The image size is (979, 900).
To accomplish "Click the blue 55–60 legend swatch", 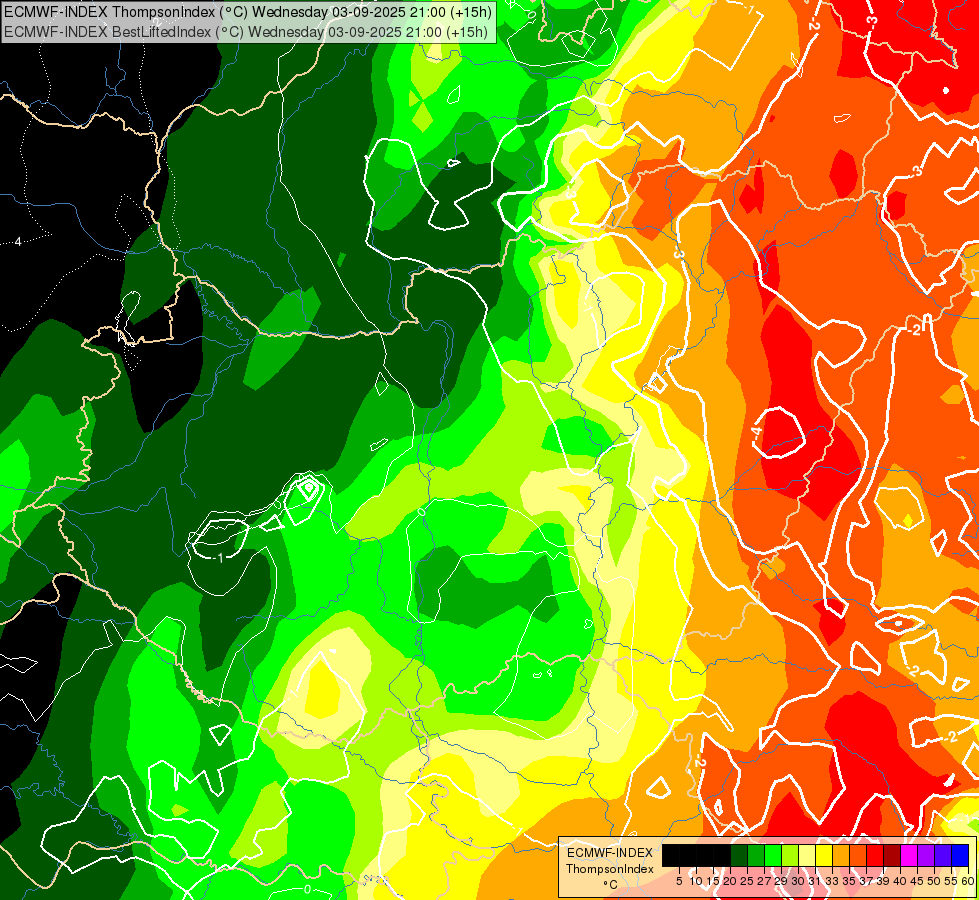I will (x=960, y=856).
